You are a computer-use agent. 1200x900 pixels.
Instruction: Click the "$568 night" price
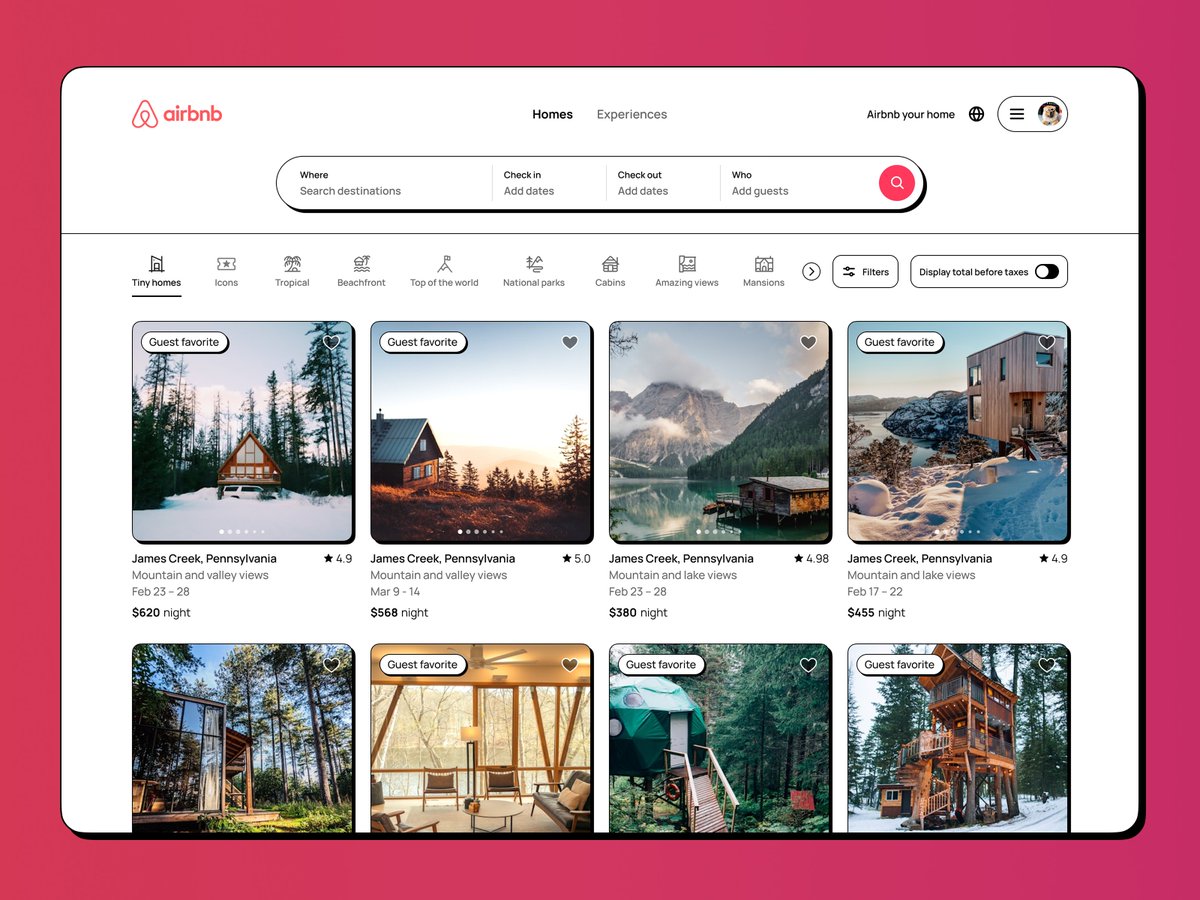point(399,613)
